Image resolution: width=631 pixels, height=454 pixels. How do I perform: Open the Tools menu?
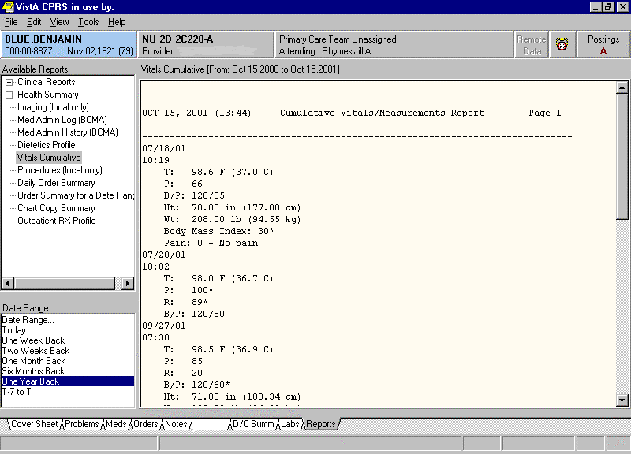88,22
